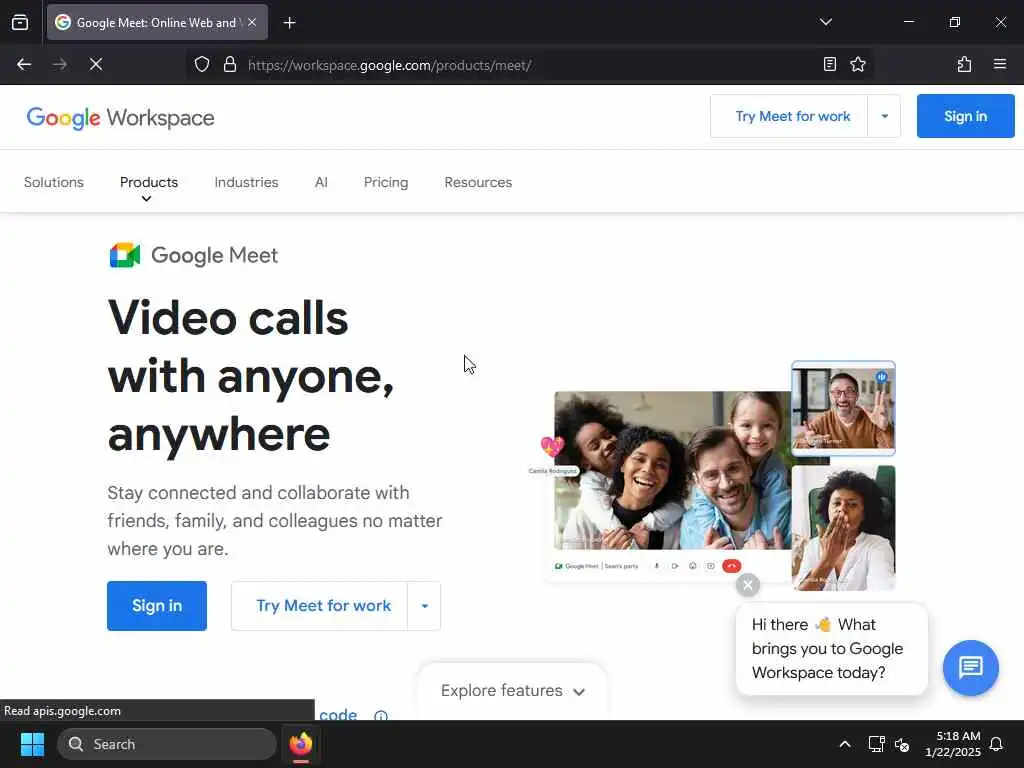Open the notifications bell icon
Viewport: 1024px width, 768px height.
tap(996, 744)
